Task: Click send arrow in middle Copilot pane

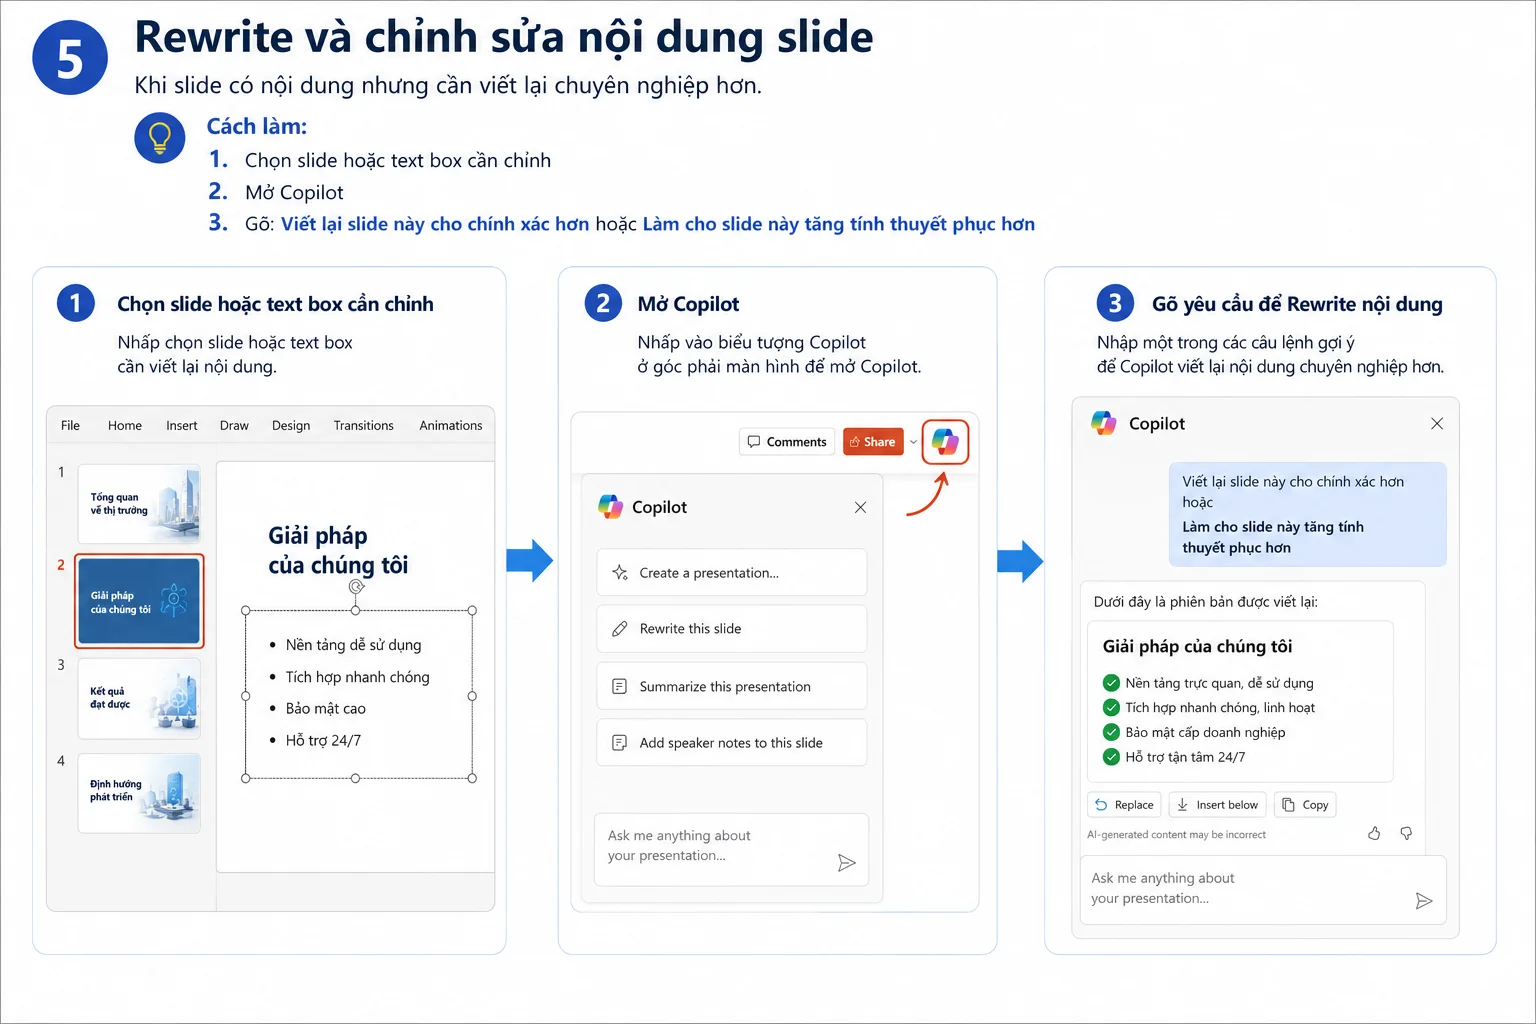Action: tap(846, 863)
